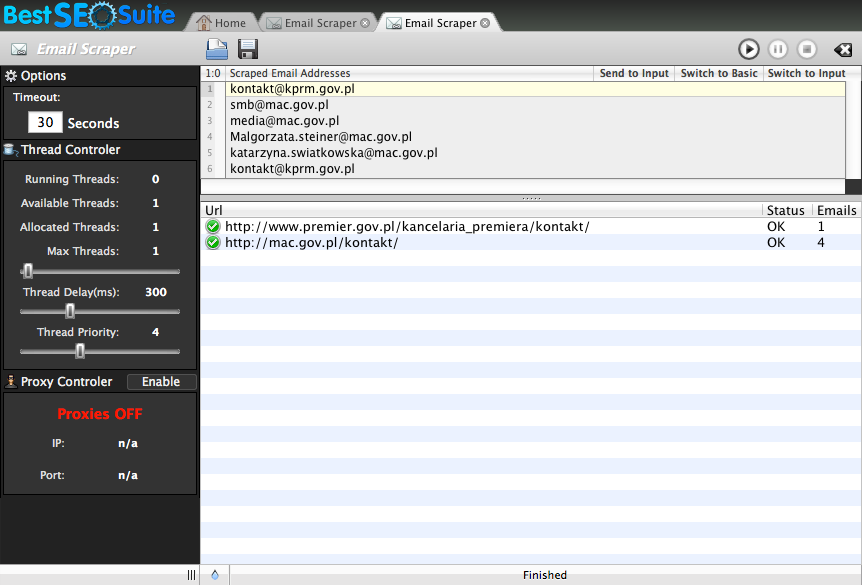Switch to the first Email Scraper tab
This screenshot has width=862, height=585.
[318, 23]
